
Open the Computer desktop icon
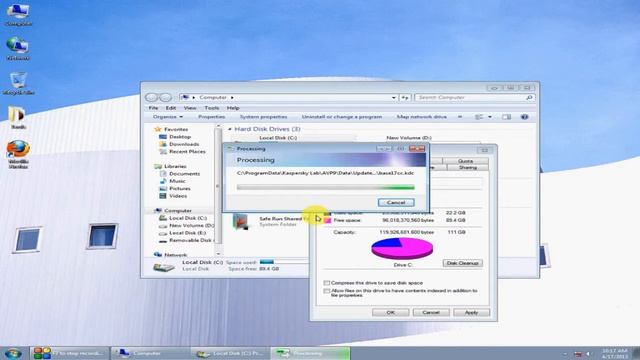click(x=18, y=15)
